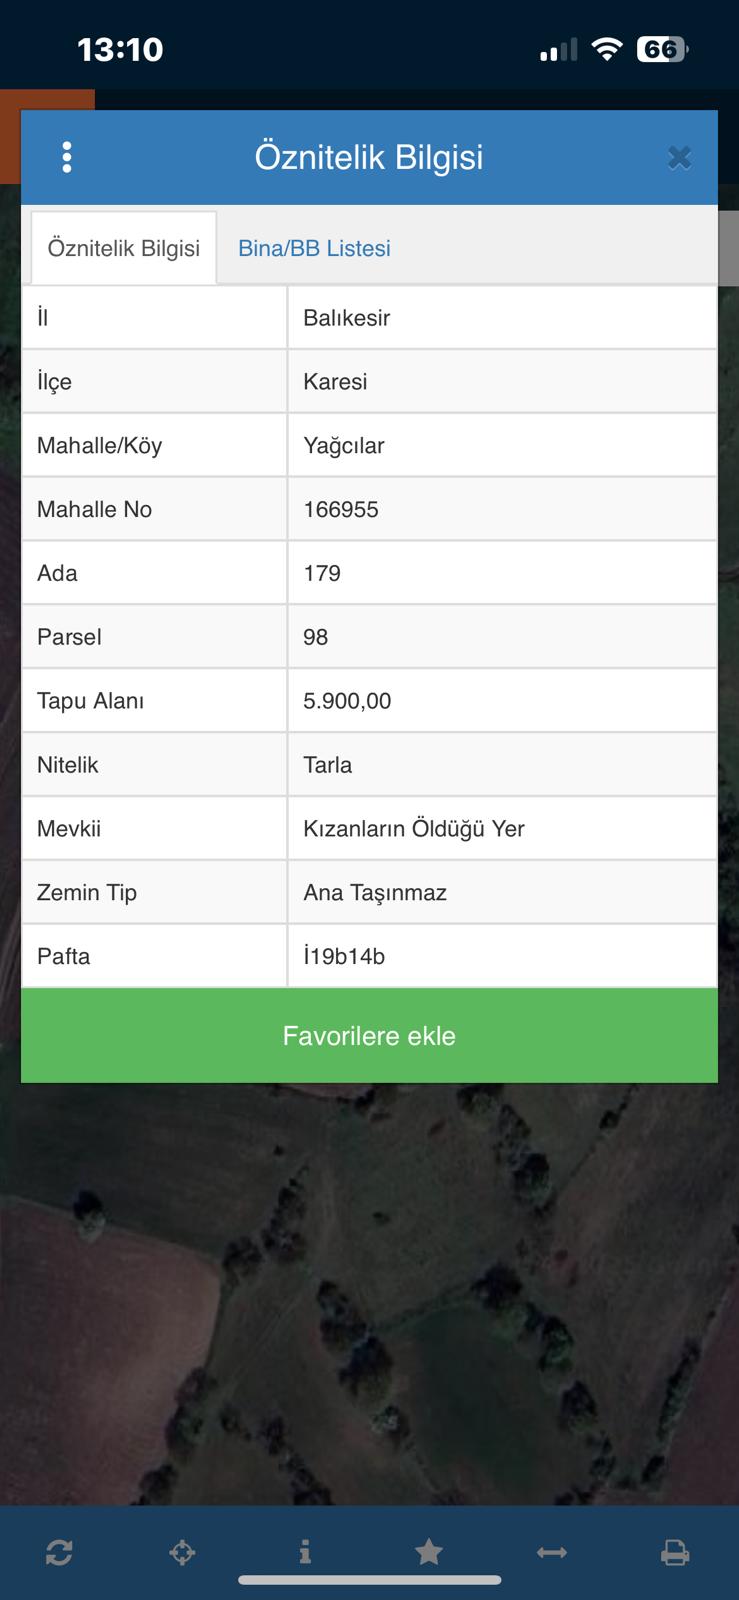Tap the battery indicator in status bar

click(661, 49)
